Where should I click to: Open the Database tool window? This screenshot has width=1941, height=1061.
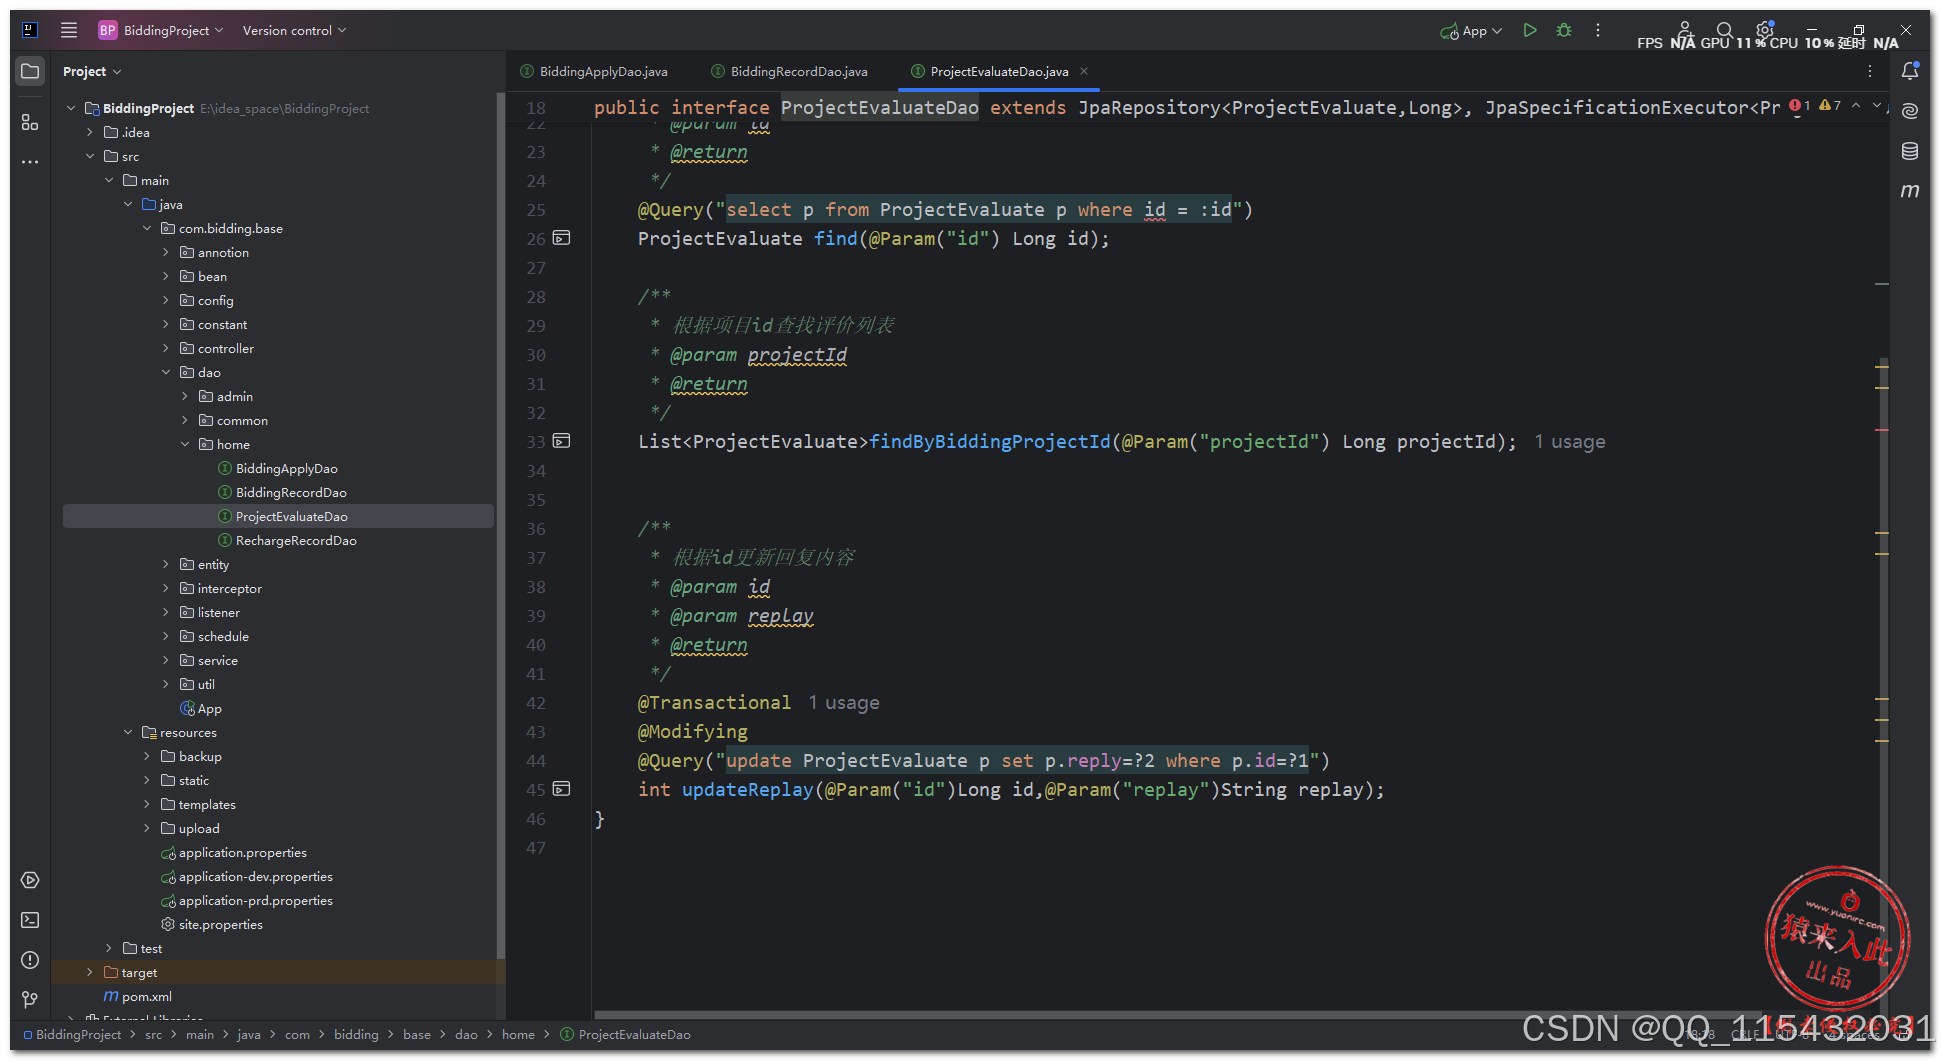click(x=1910, y=151)
